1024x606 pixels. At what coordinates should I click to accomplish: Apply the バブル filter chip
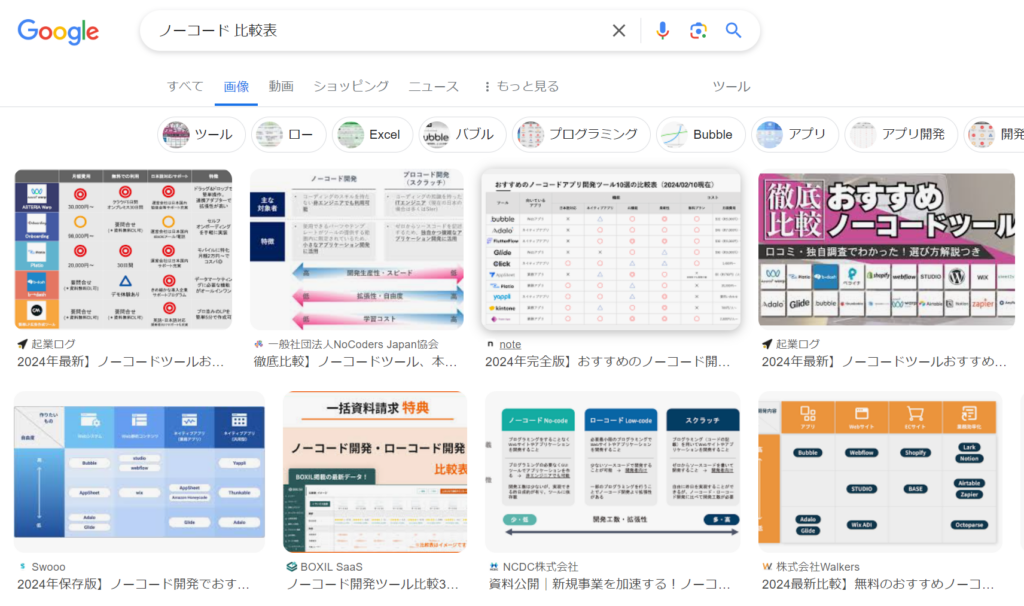(x=462, y=135)
